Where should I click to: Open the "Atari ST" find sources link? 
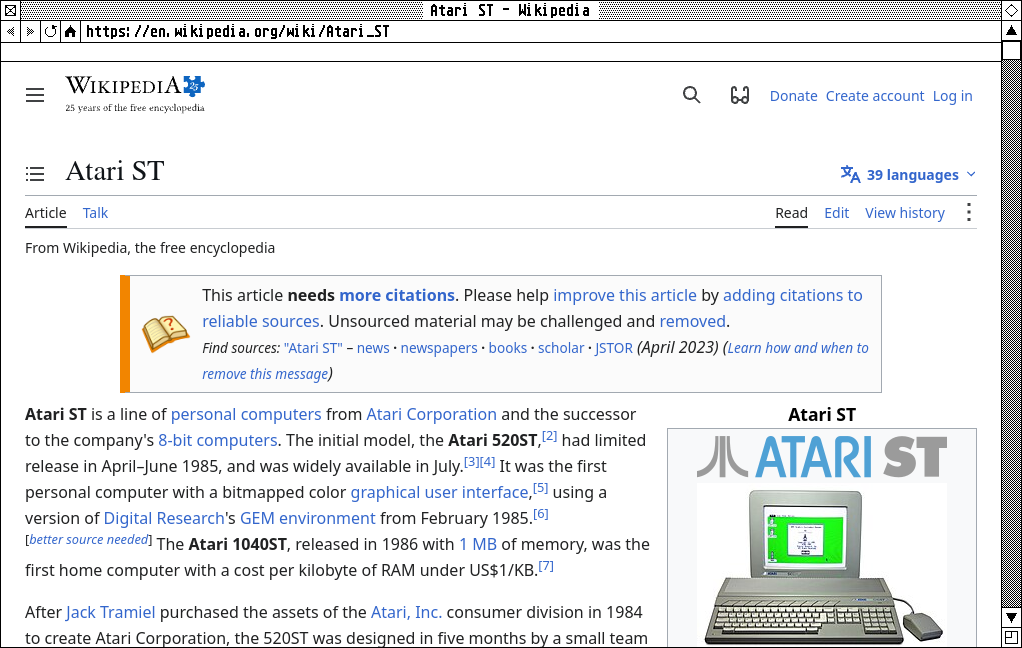pos(313,348)
